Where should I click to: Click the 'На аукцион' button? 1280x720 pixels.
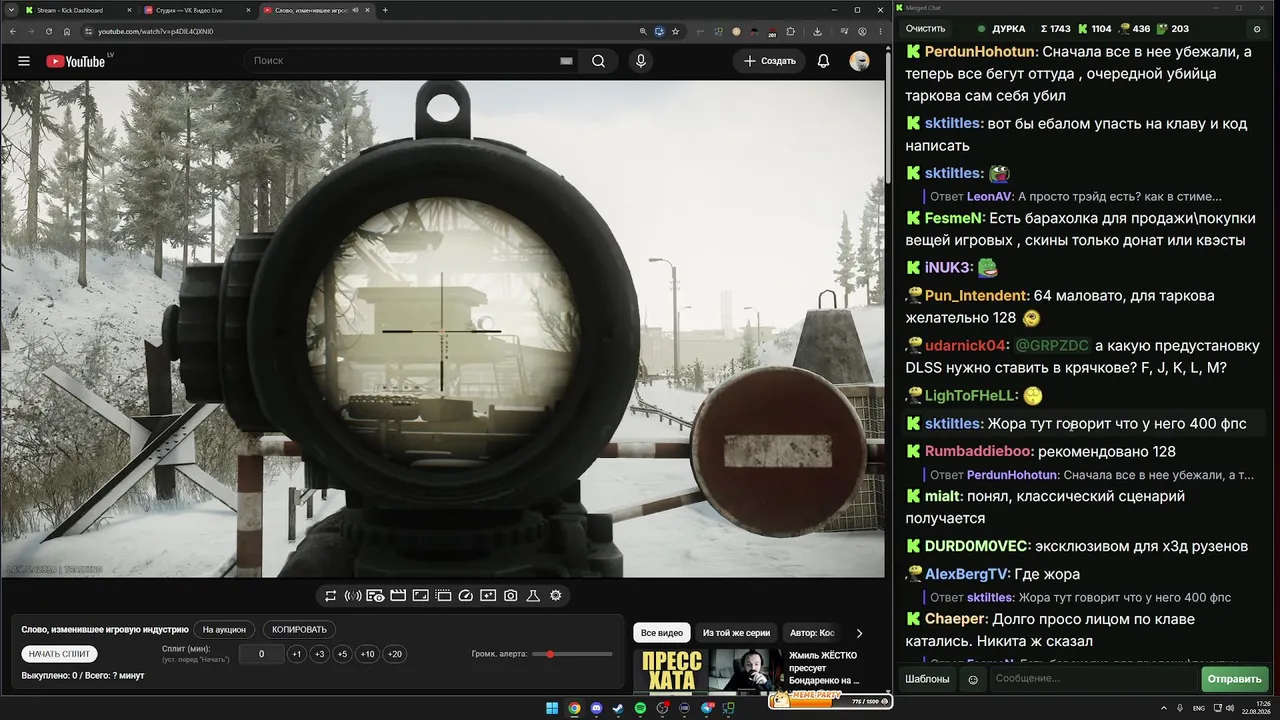(224, 630)
